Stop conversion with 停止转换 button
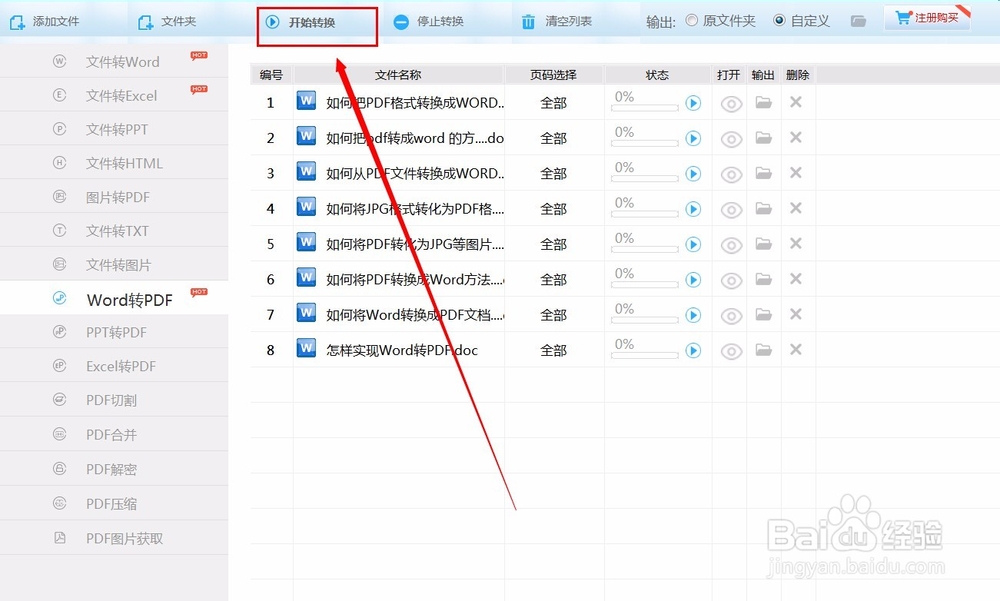The height and width of the screenshot is (601, 1000). (429, 22)
